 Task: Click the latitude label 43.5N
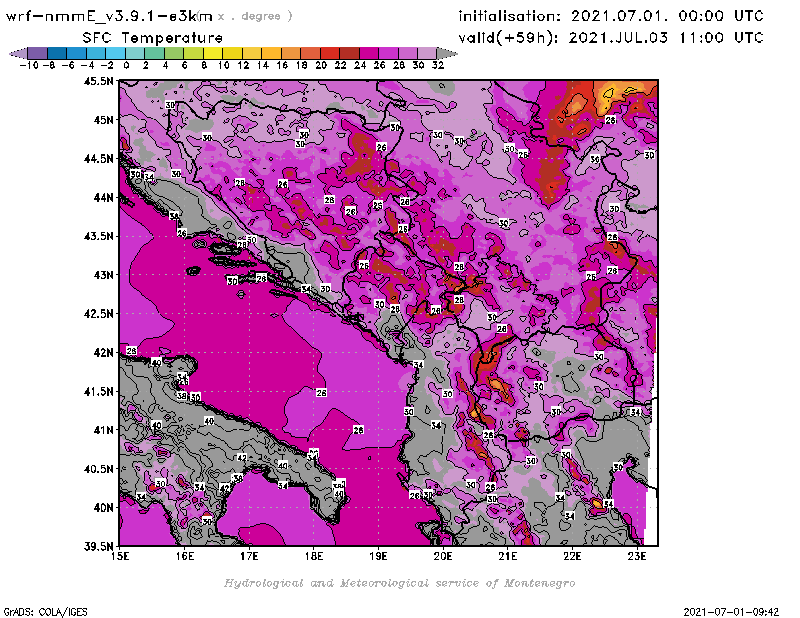click(x=98, y=236)
